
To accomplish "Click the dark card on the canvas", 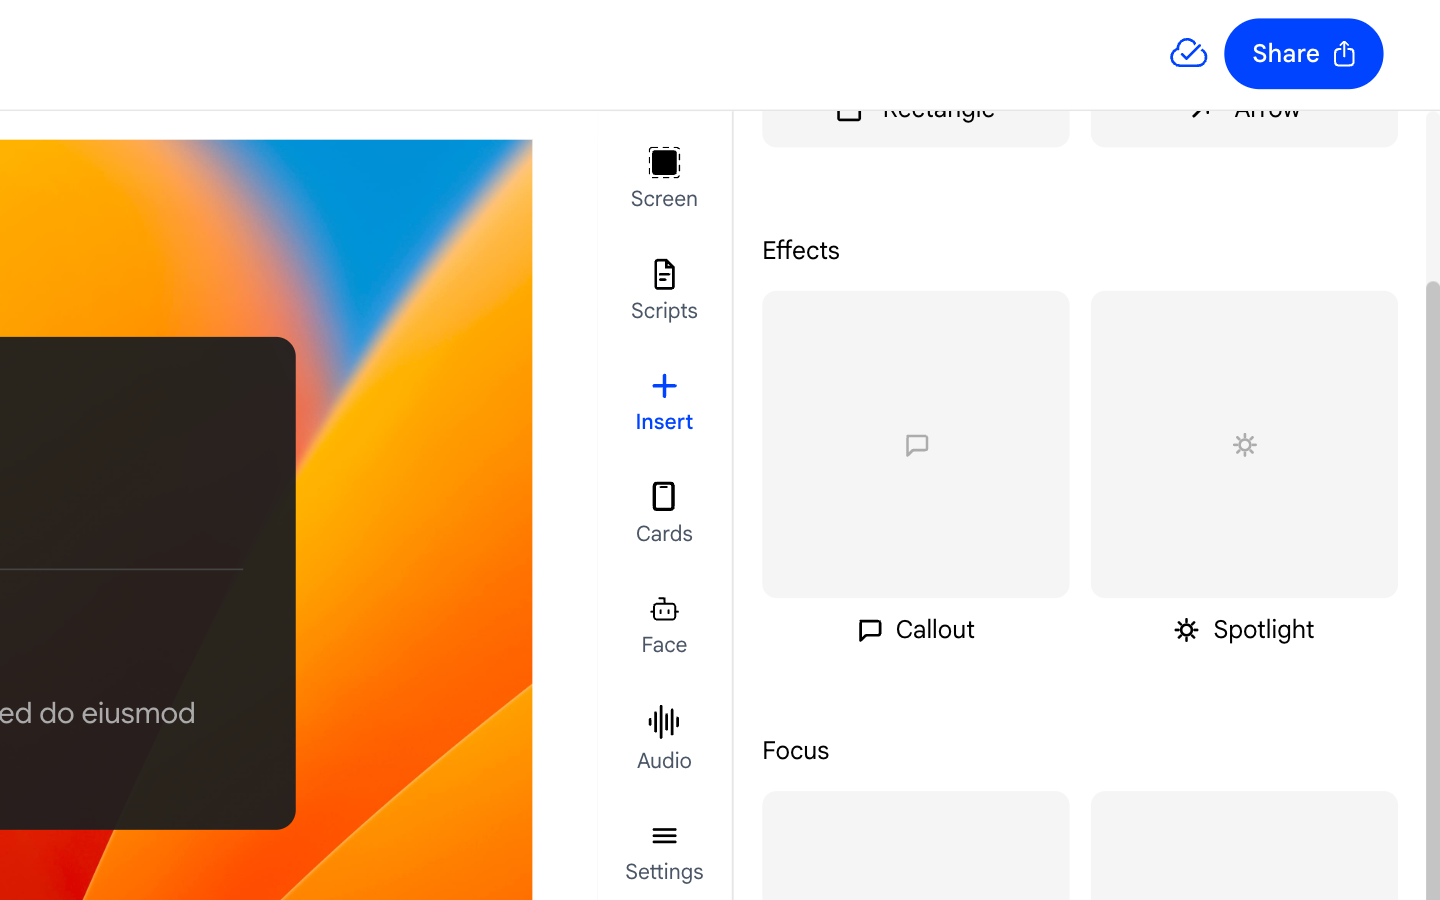I will (147, 583).
